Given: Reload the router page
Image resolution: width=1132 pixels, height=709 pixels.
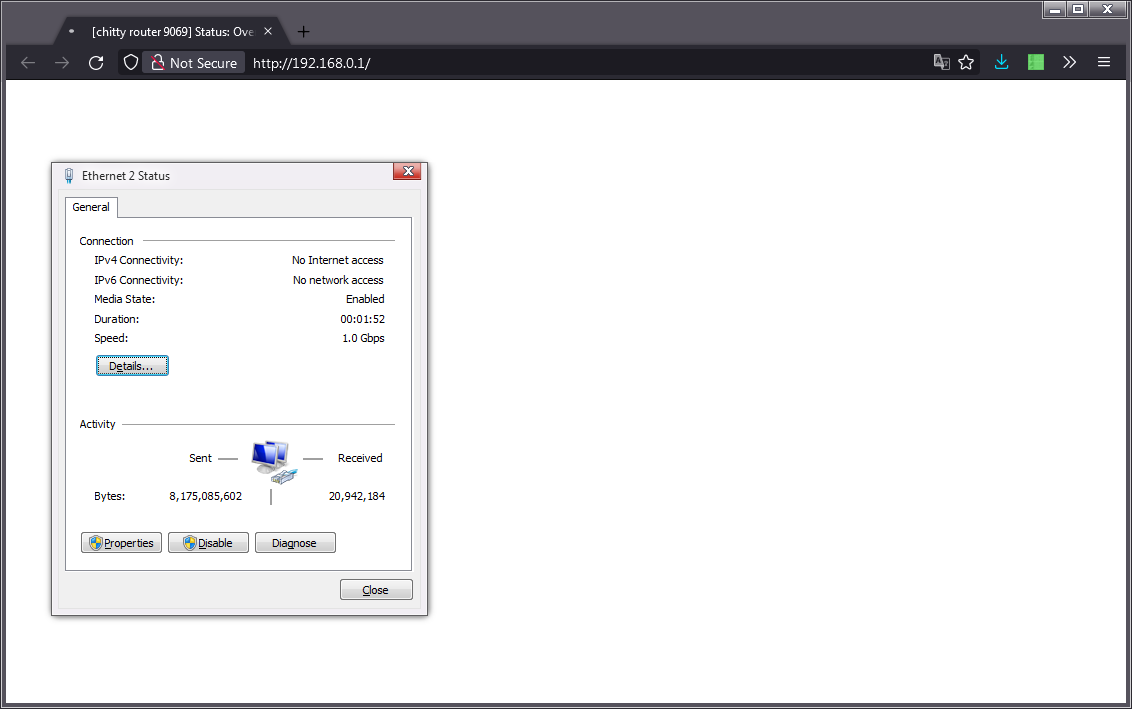Looking at the screenshot, I should [96, 63].
